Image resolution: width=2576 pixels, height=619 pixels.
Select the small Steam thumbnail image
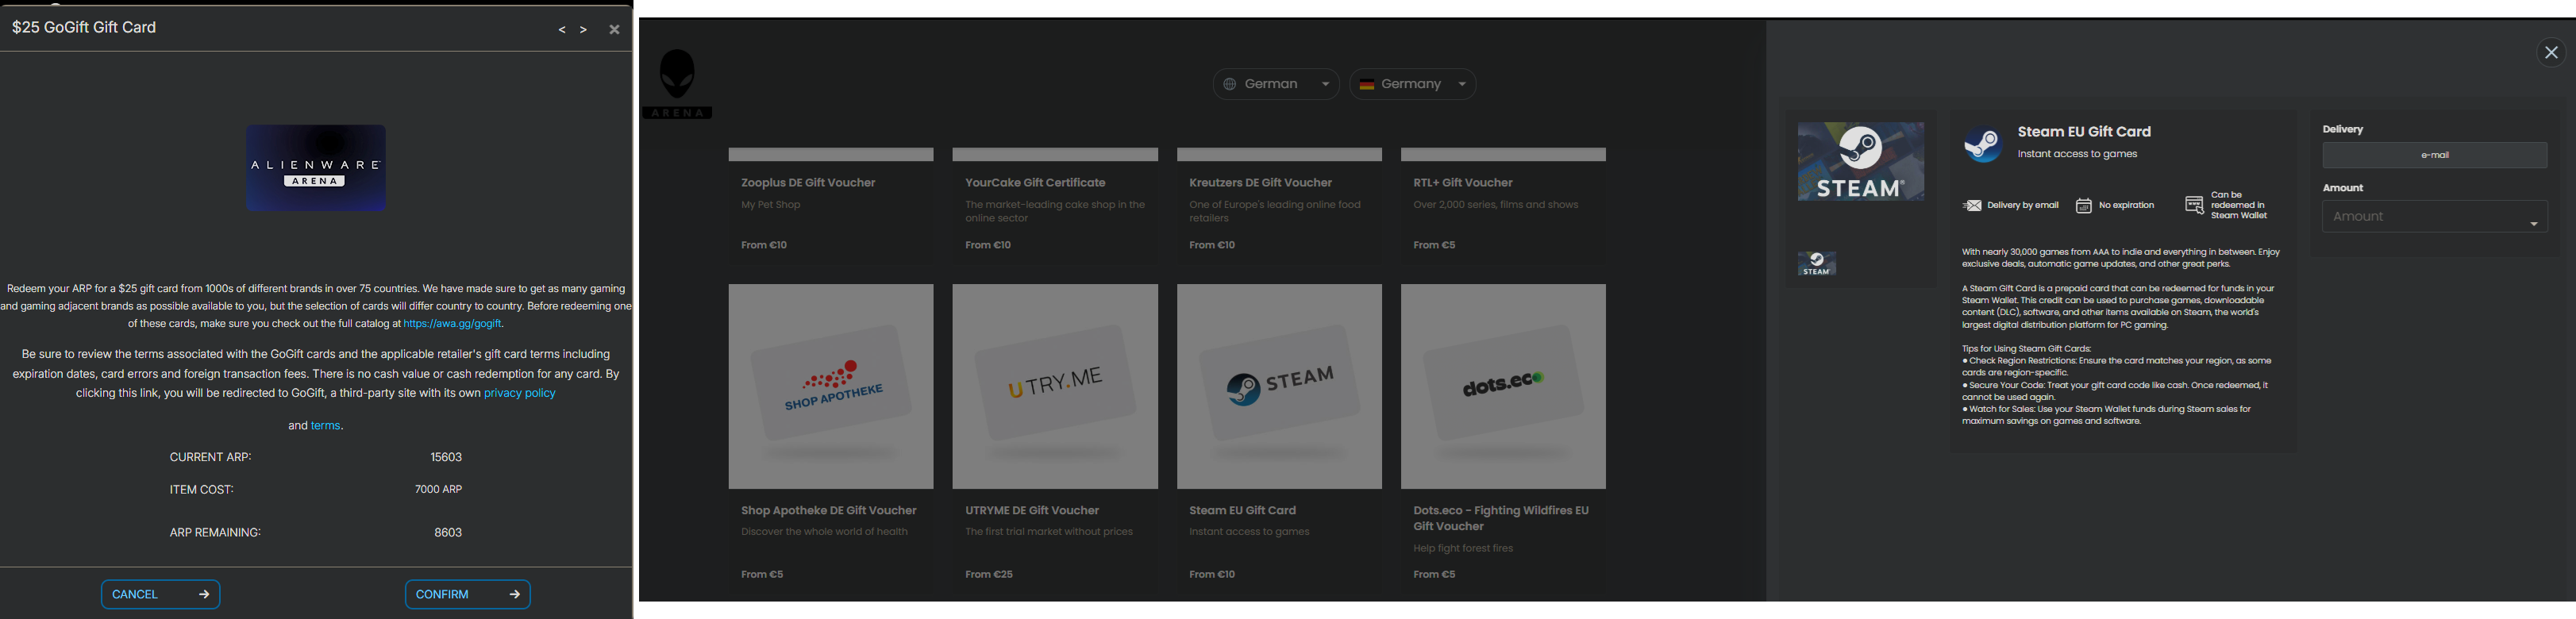pyautogui.click(x=1816, y=264)
